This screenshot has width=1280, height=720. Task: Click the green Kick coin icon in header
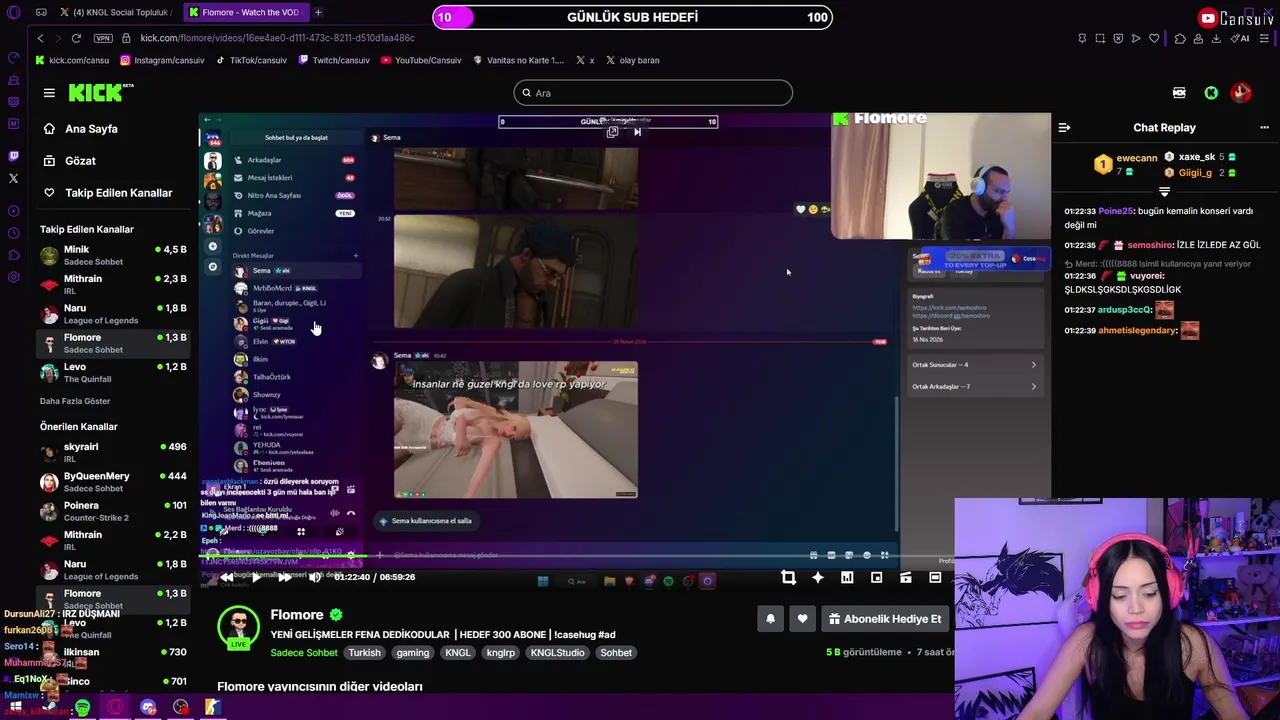[1211, 93]
